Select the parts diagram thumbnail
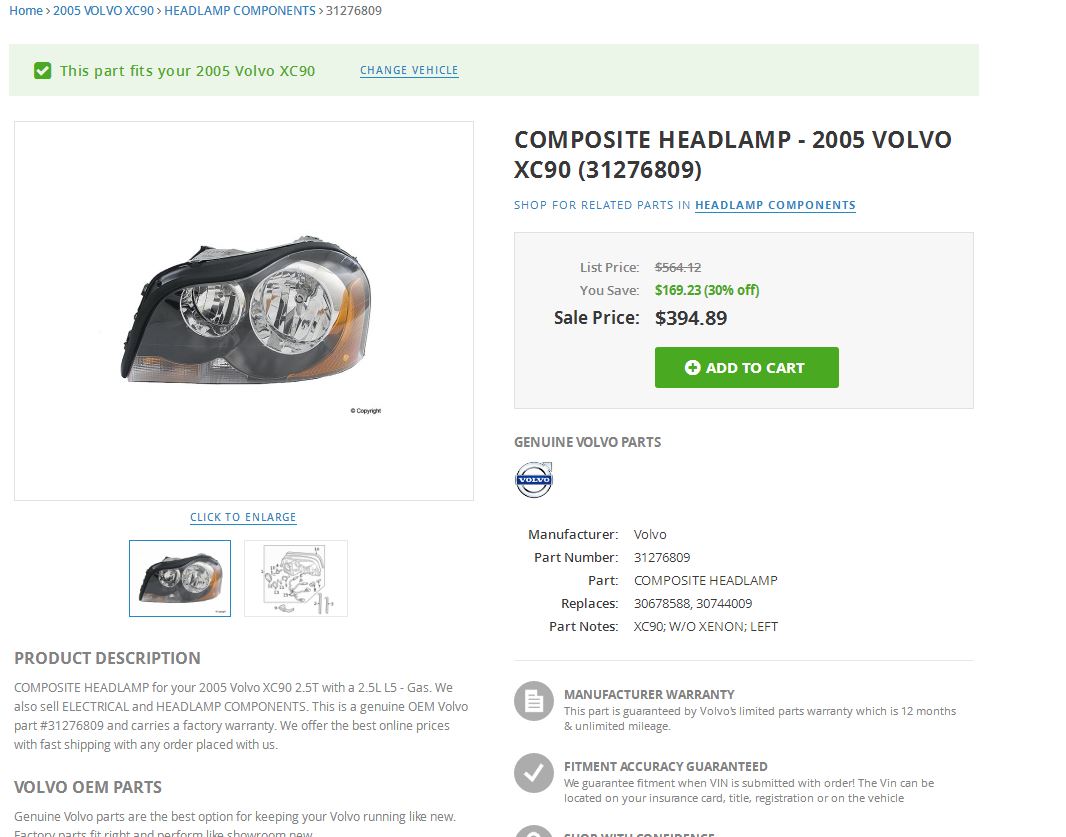1066x837 pixels. [295, 578]
